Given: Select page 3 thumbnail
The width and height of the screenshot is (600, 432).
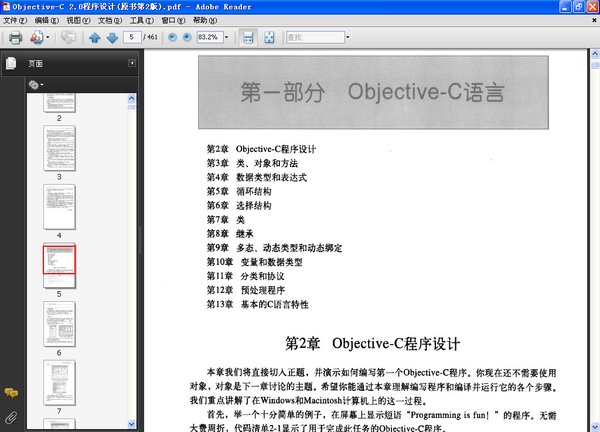Looking at the screenshot, I should (x=59, y=148).
